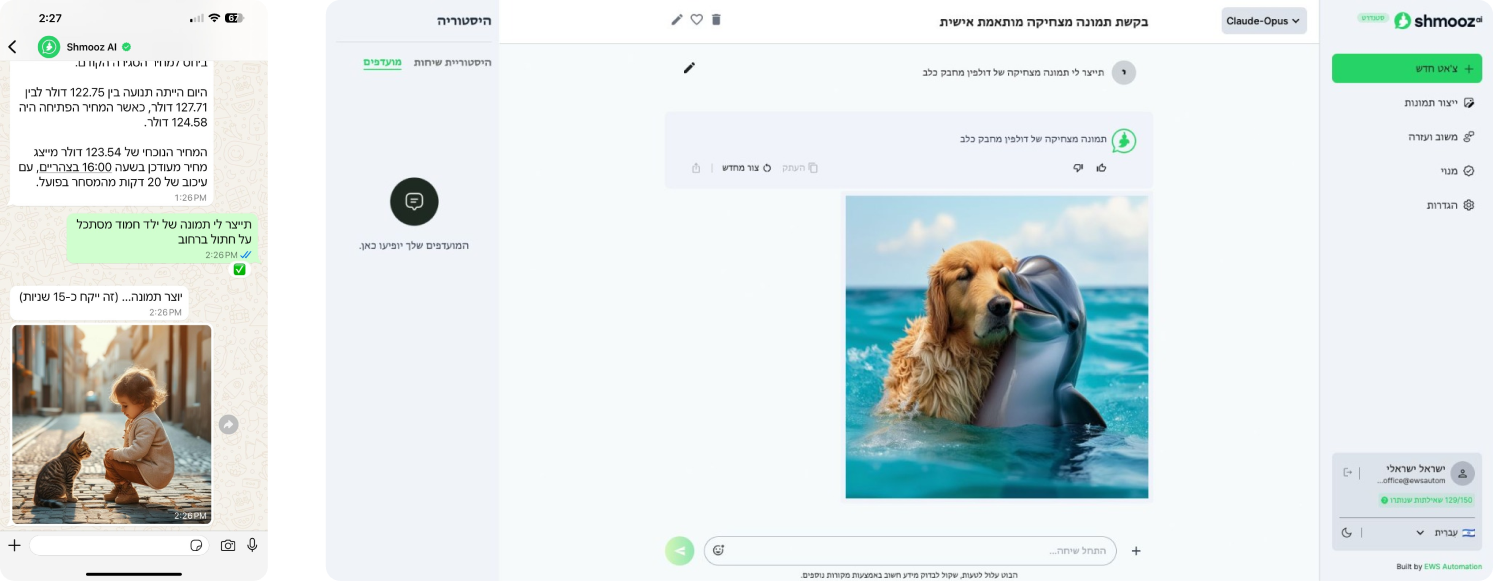1493x581 pixels.
Task: Open emoji picker in chat input
Action: click(x=718, y=550)
